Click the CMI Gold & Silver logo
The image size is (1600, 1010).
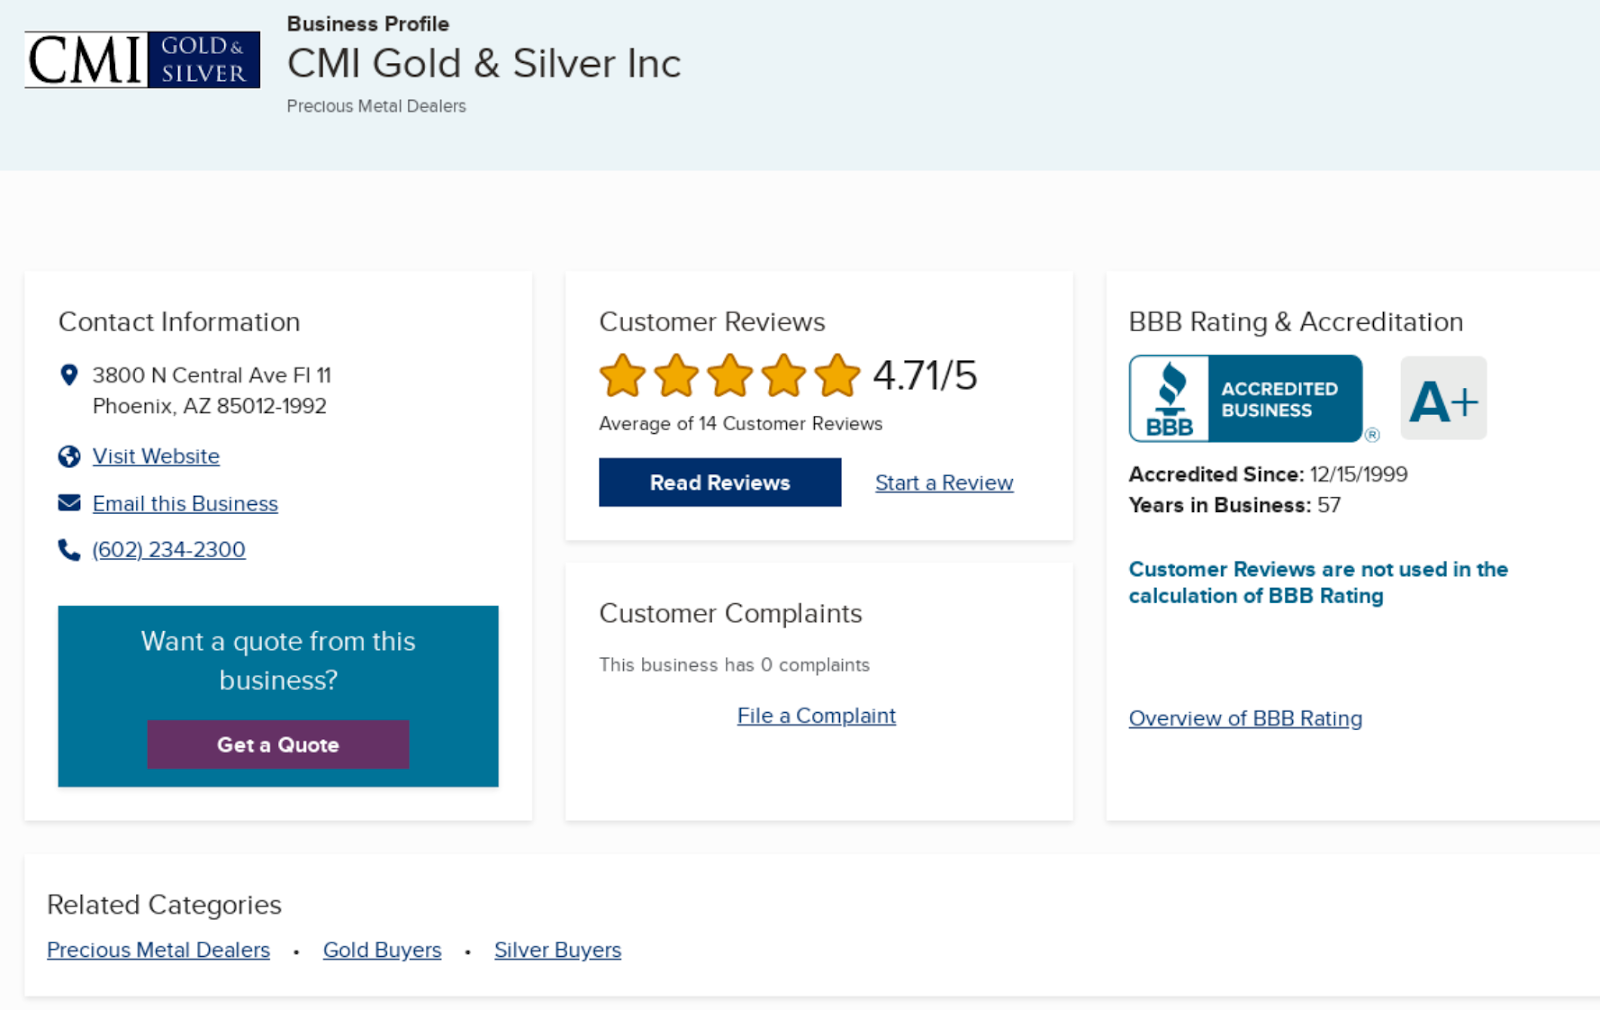[142, 60]
